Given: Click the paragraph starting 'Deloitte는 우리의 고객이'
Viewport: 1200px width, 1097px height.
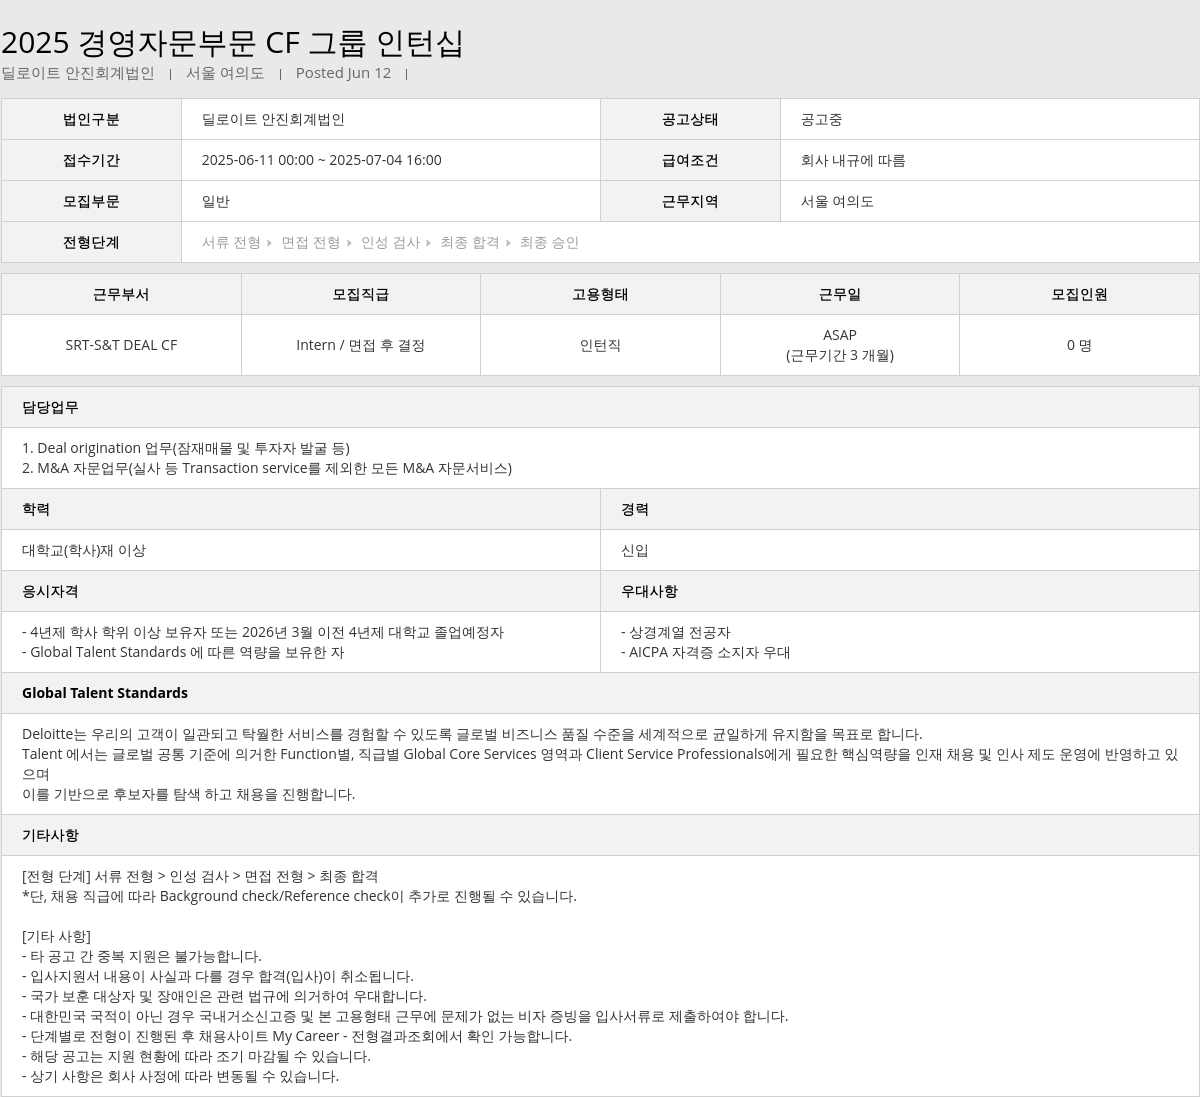Looking at the screenshot, I should (x=600, y=764).
